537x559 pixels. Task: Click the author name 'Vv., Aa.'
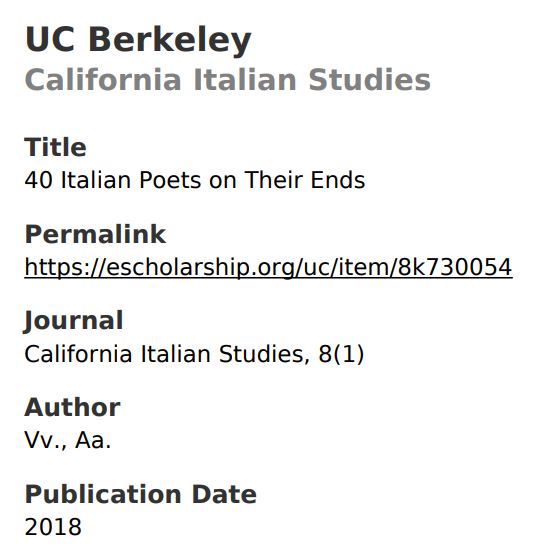(x=68, y=440)
